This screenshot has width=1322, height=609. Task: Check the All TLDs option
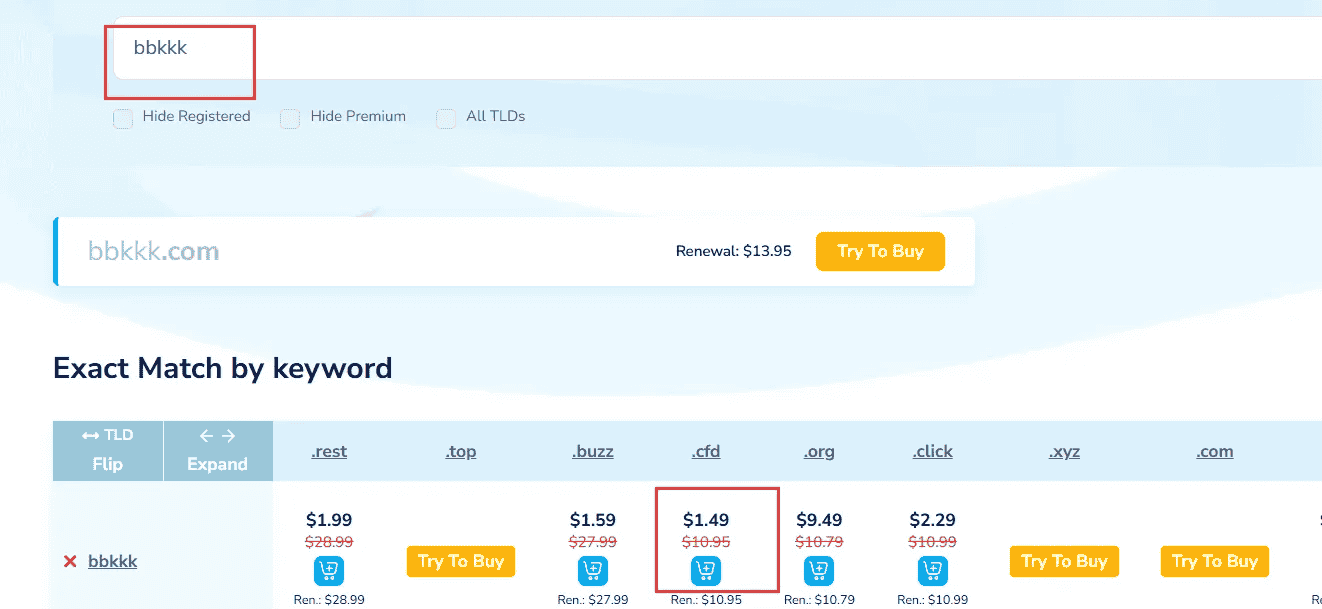(446, 119)
